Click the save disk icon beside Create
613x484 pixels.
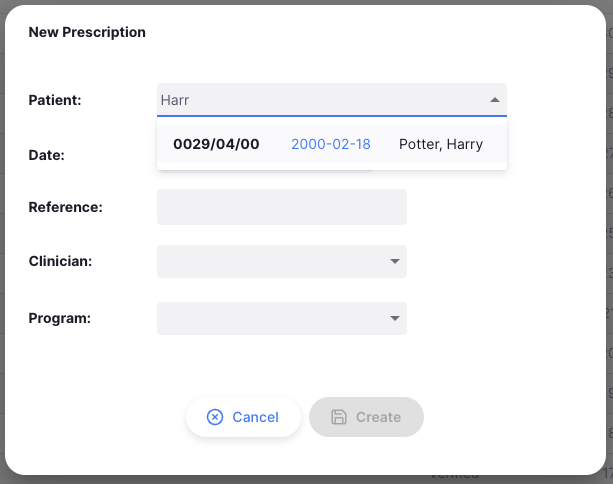click(339, 417)
